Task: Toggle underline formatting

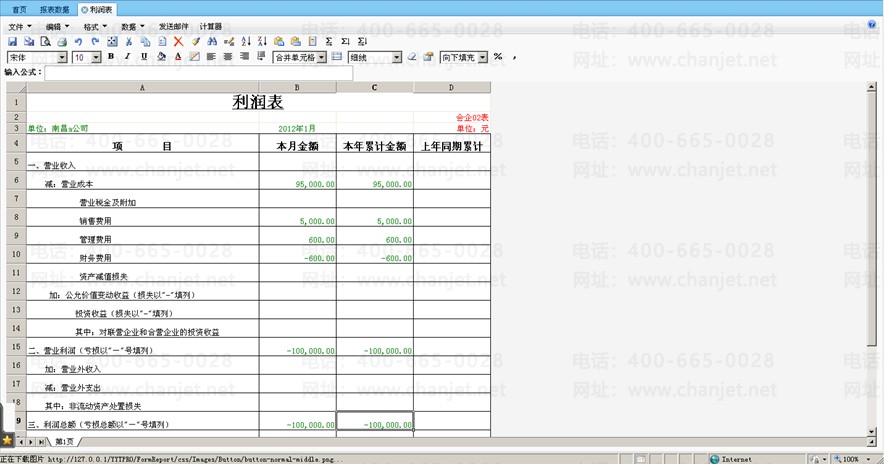Action: tap(144, 57)
